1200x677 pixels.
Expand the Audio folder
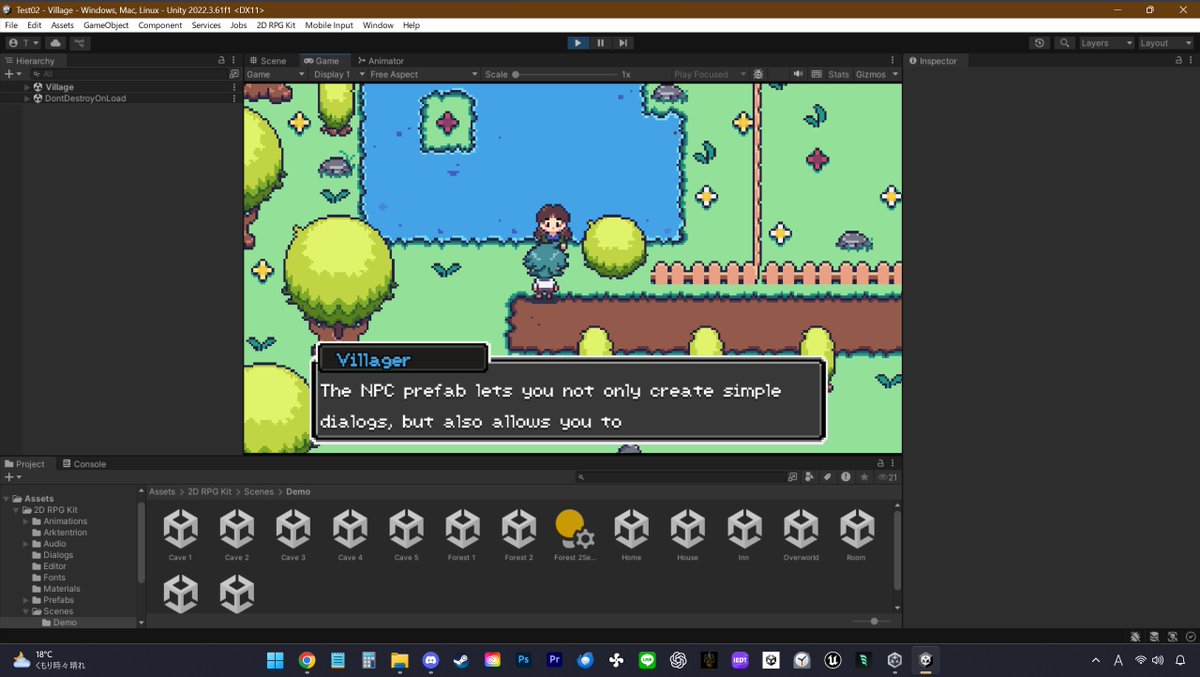point(27,544)
